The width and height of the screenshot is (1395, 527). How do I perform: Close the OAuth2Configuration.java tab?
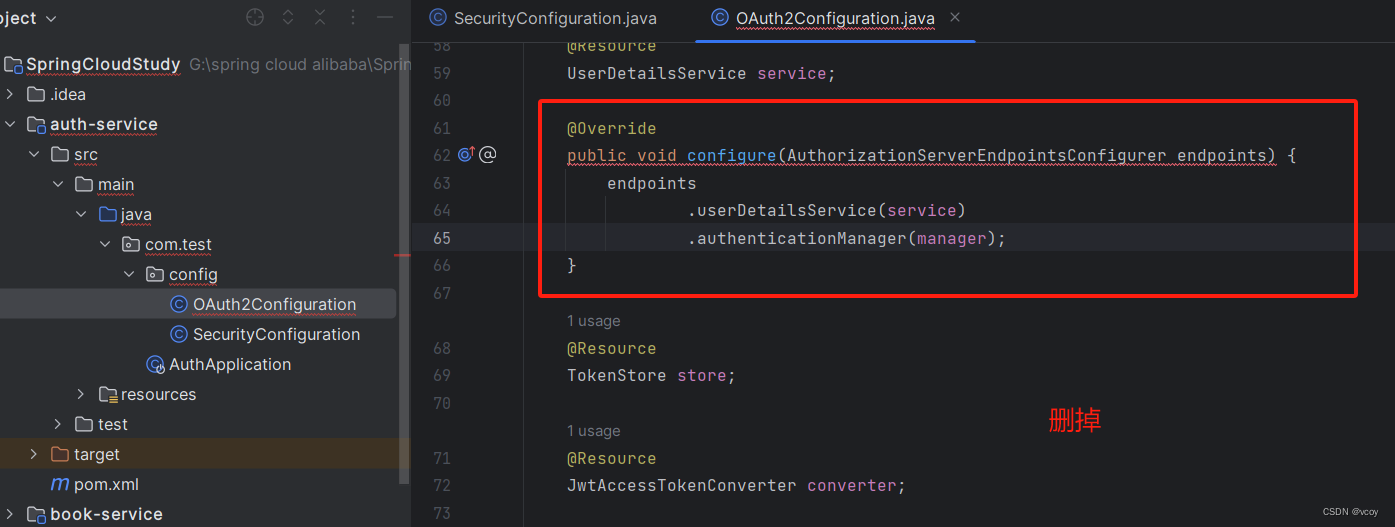coord(954,18)
